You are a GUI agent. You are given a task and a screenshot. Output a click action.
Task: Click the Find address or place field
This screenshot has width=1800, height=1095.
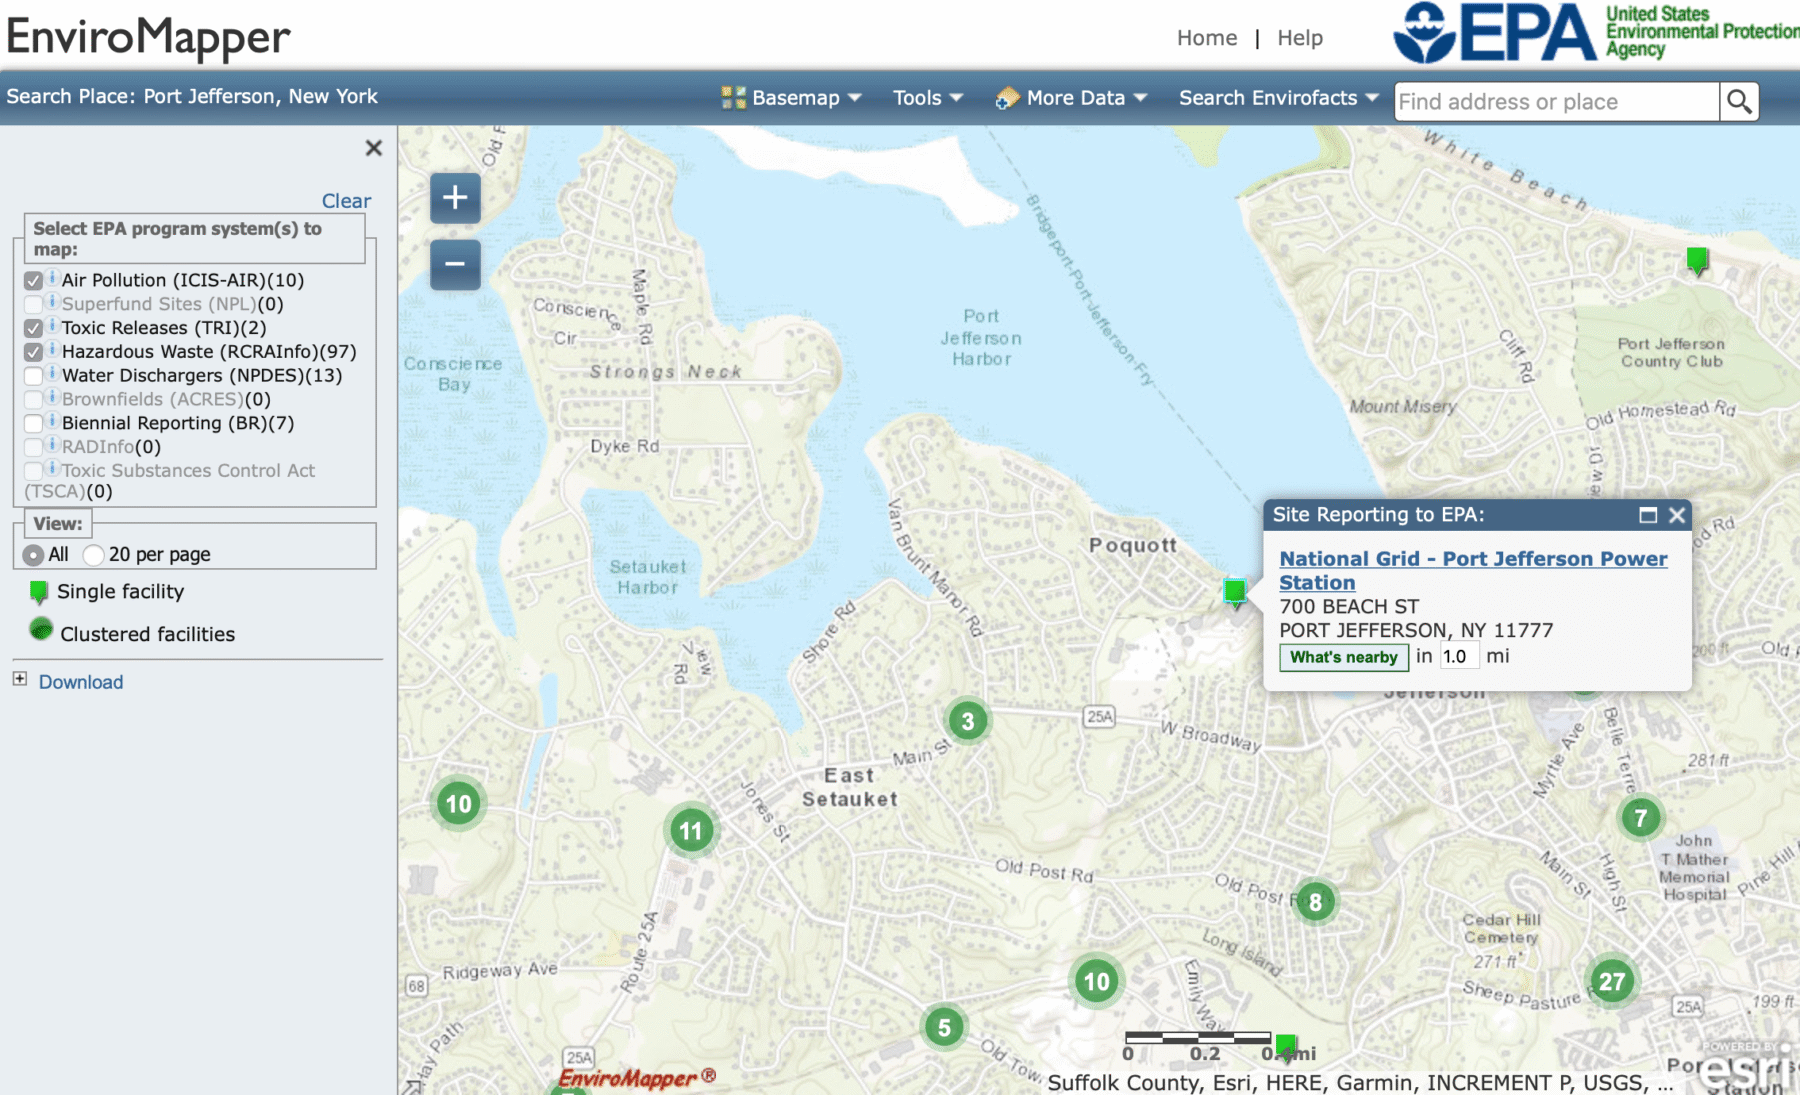pyautogui.click(x=1555, y=102)
